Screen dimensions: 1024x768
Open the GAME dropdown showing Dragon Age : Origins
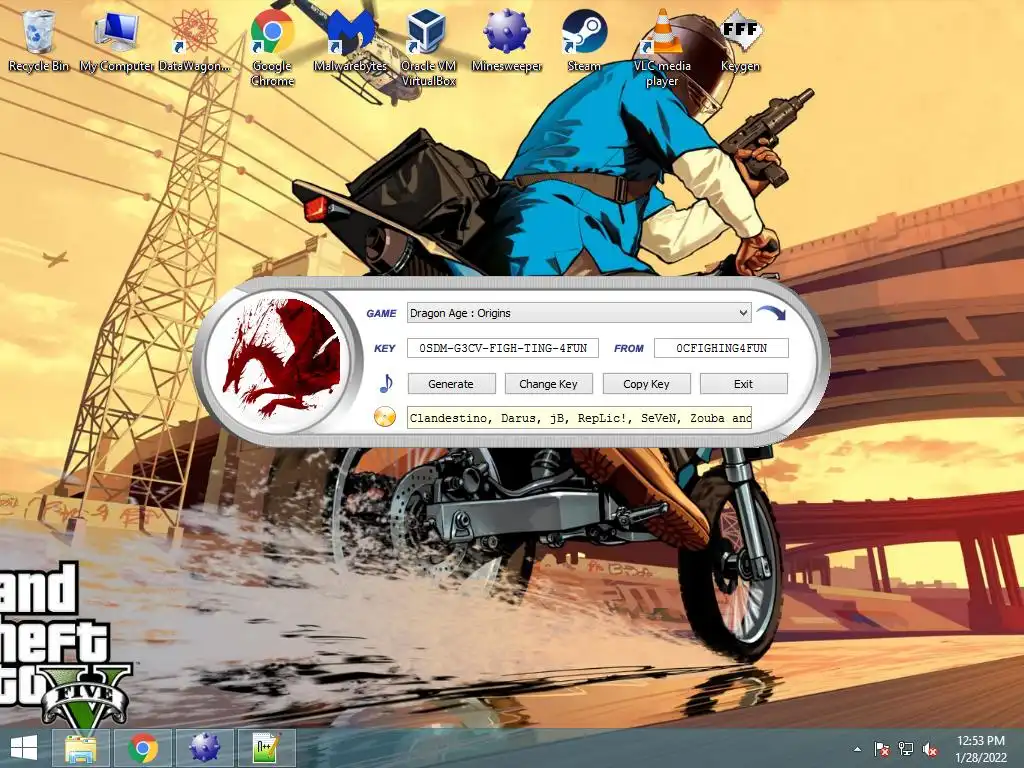pos(579,313)
